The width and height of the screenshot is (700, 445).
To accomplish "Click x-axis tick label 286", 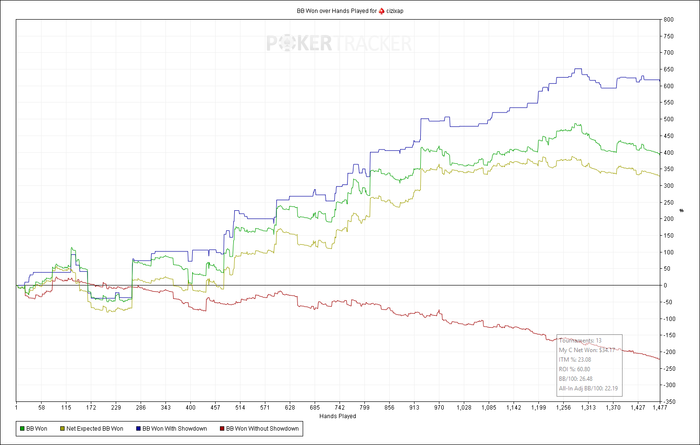I will pos(141,408).
